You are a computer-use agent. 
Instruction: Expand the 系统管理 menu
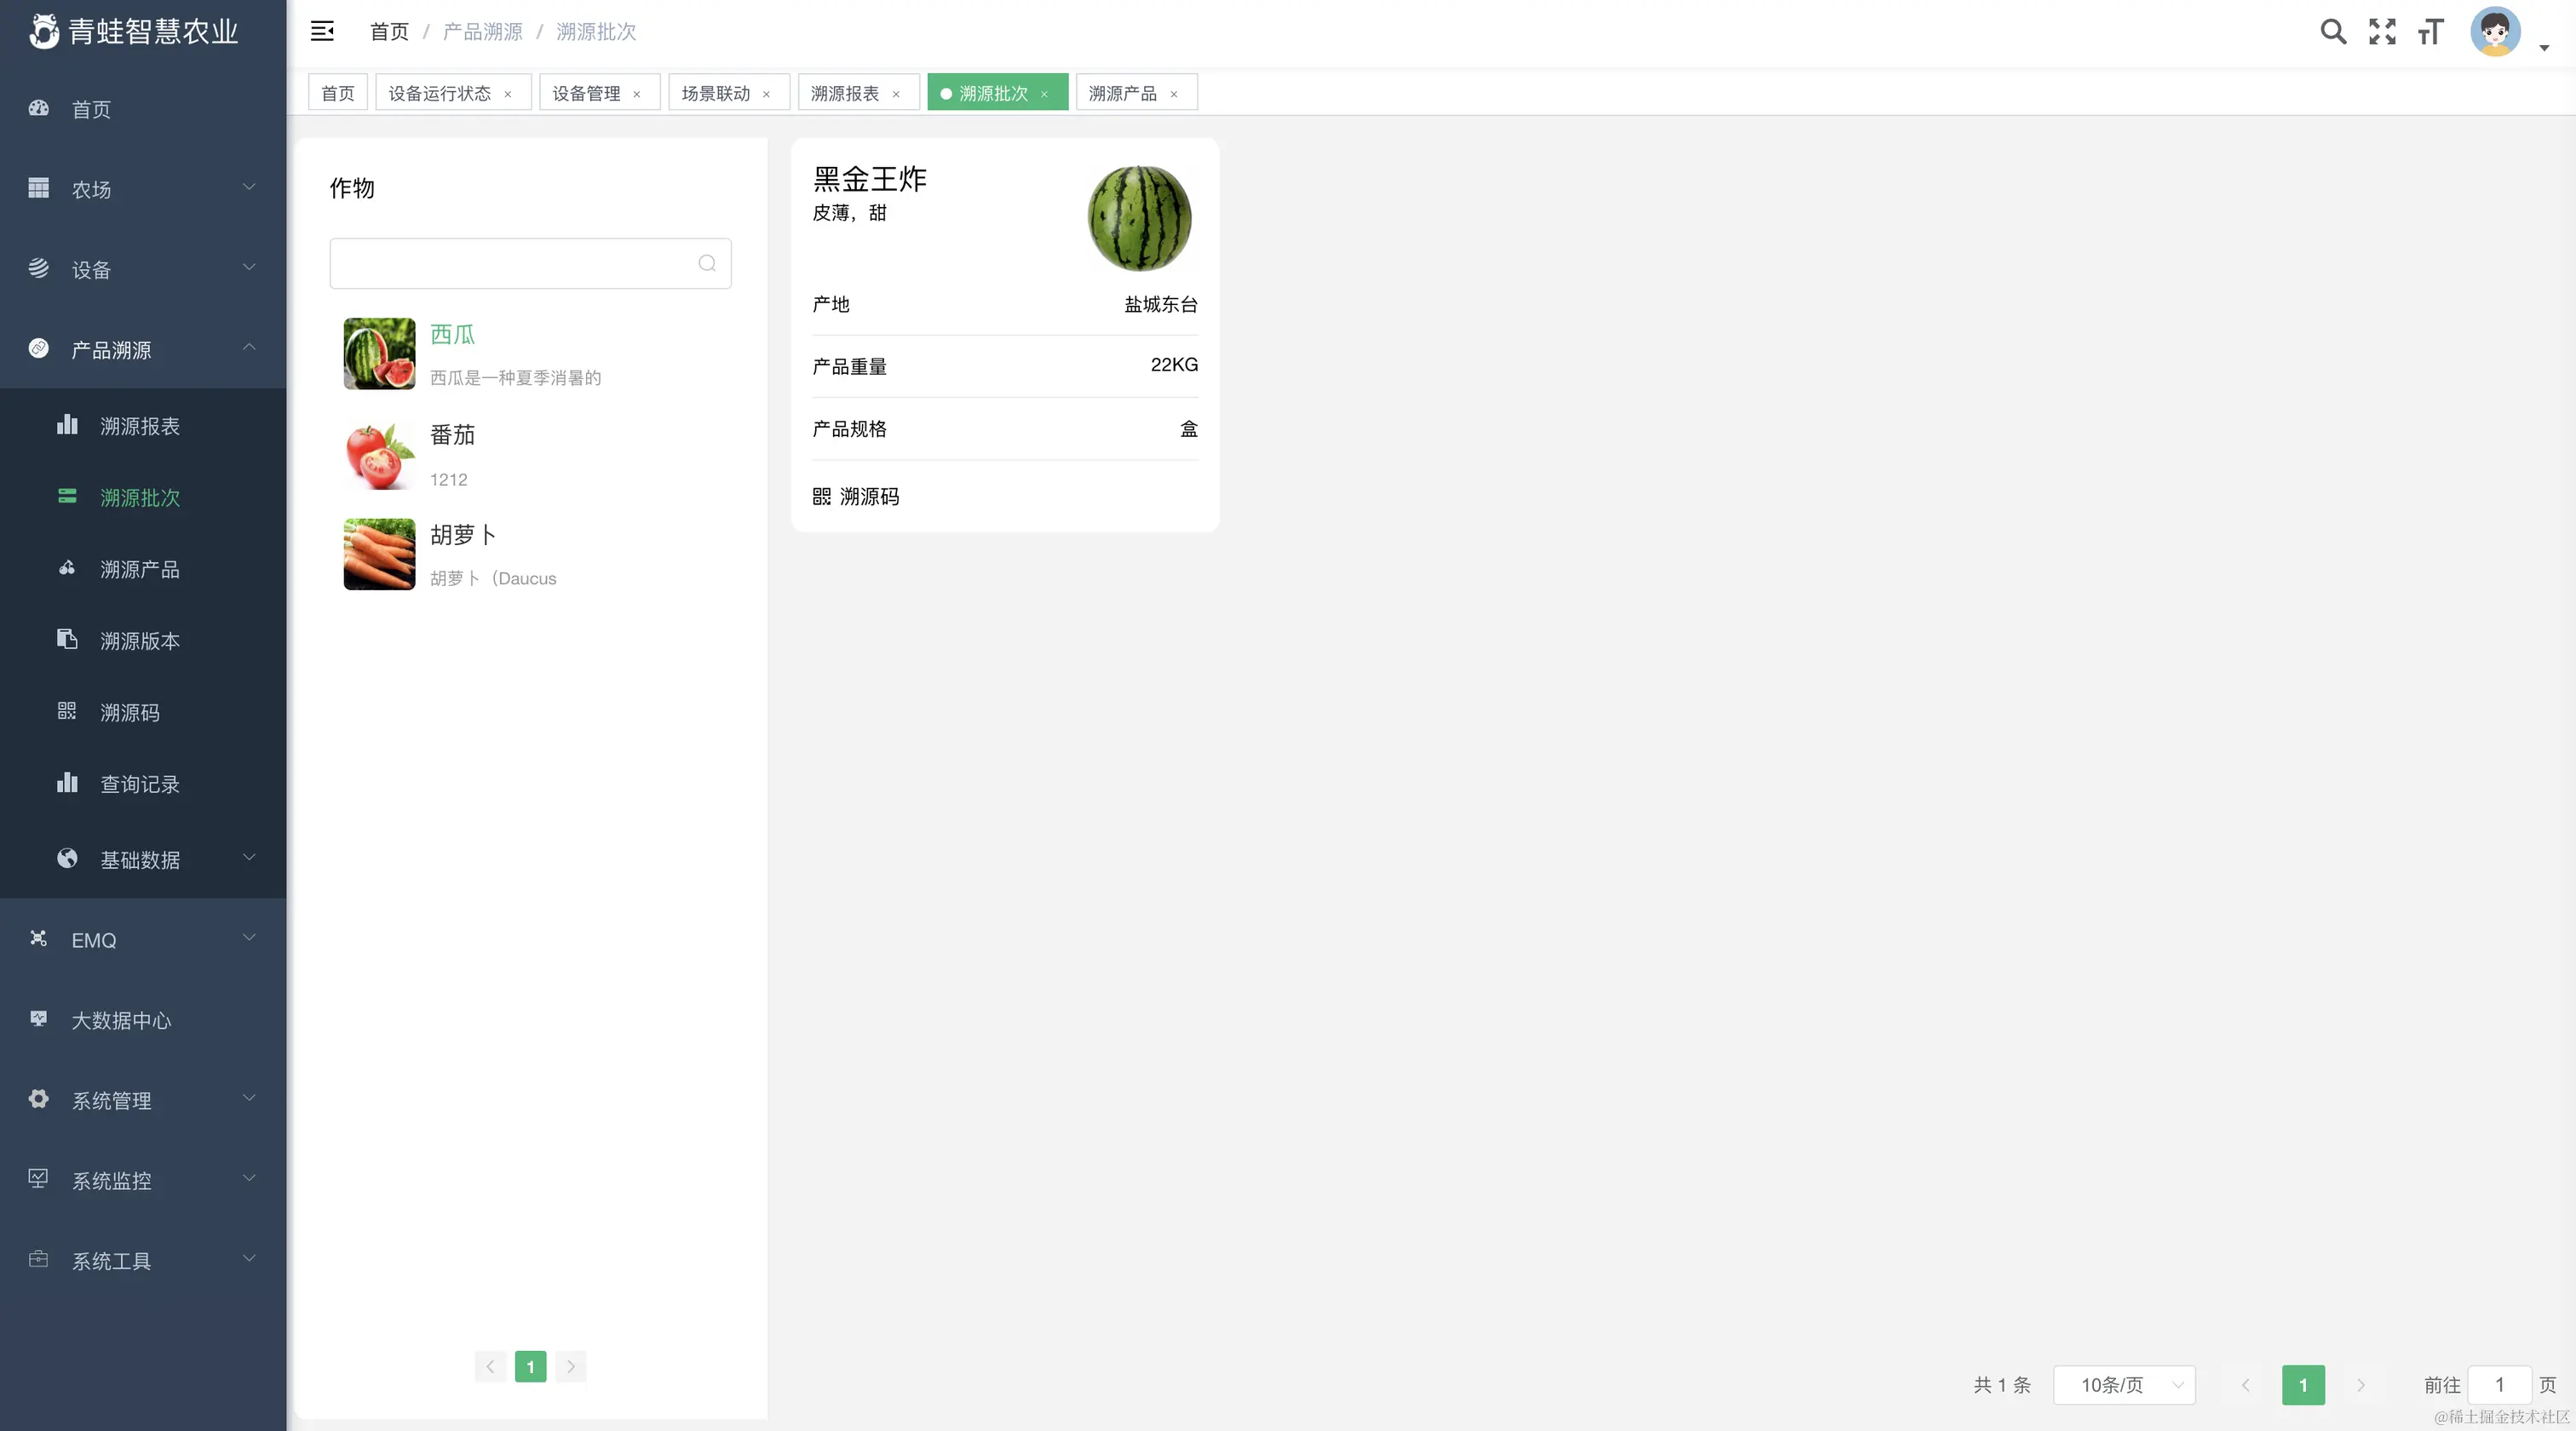pyautogui.click(x=112, y=1099)
